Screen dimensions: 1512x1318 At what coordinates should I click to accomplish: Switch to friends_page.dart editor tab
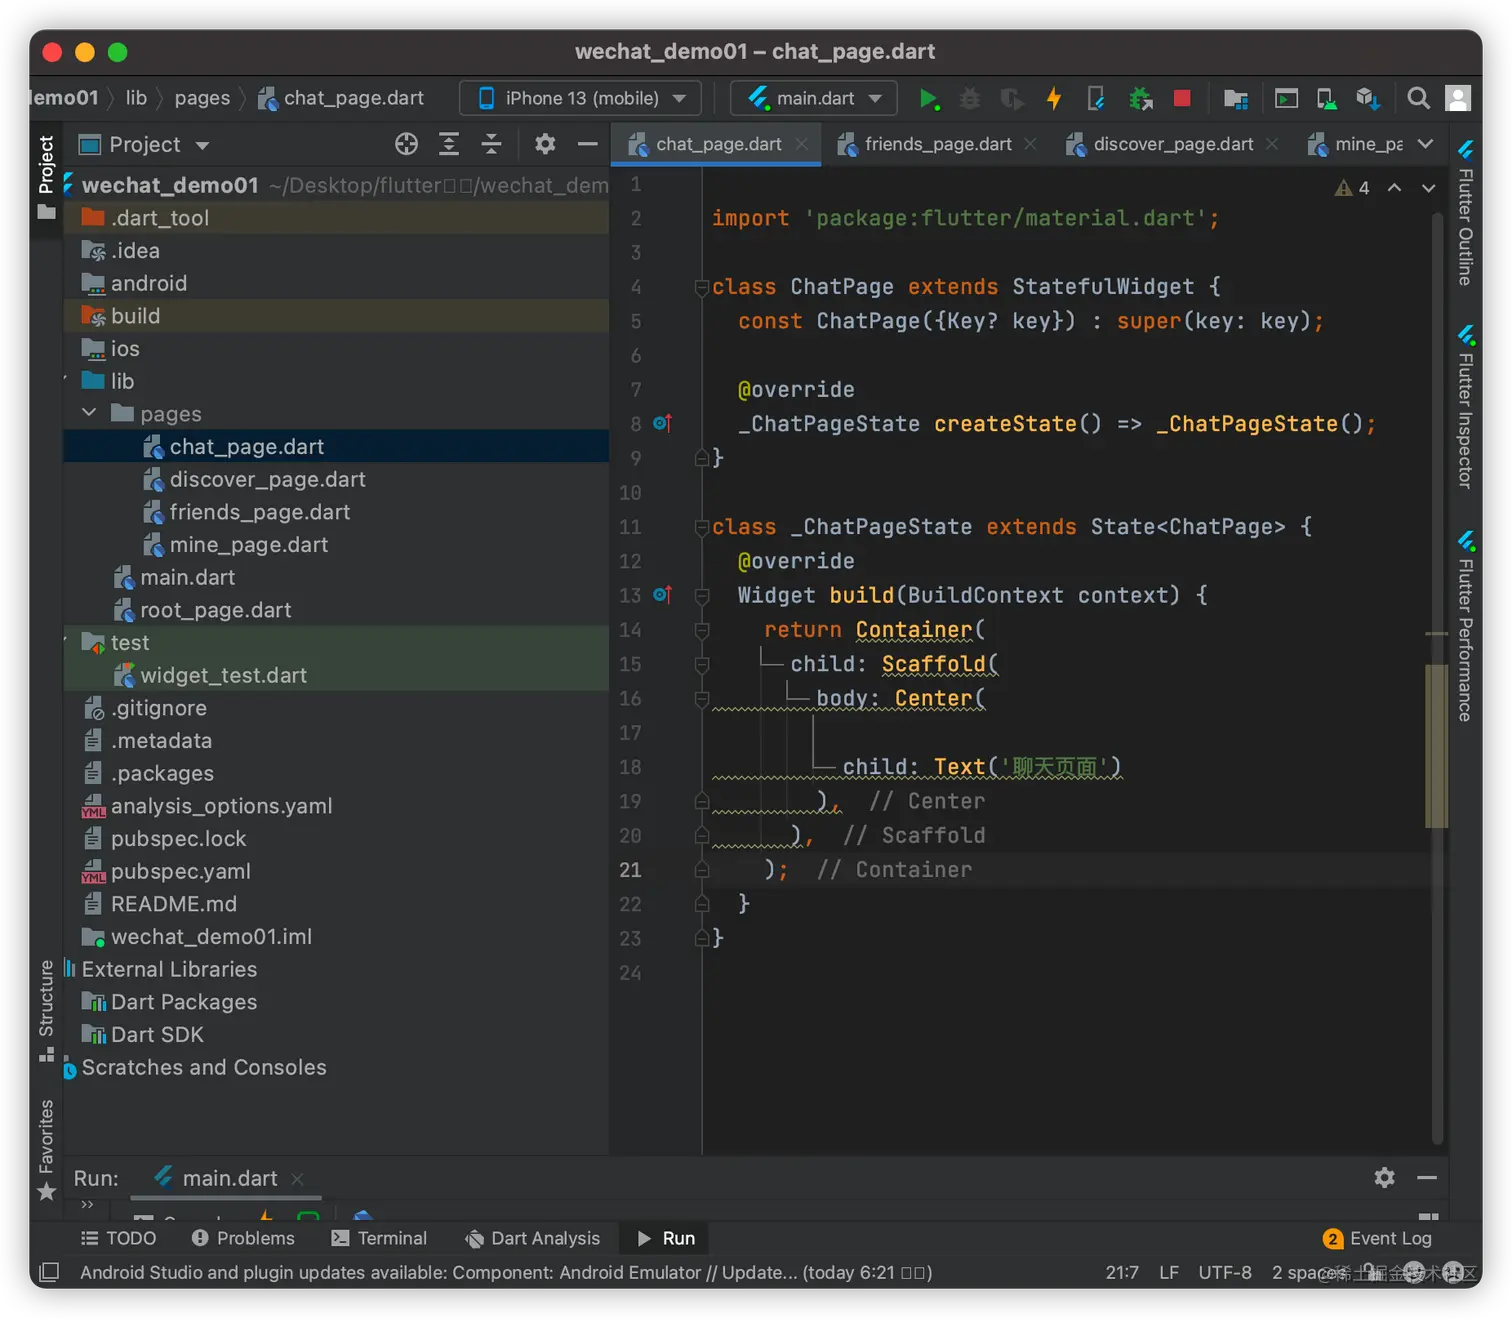(937, 144)
